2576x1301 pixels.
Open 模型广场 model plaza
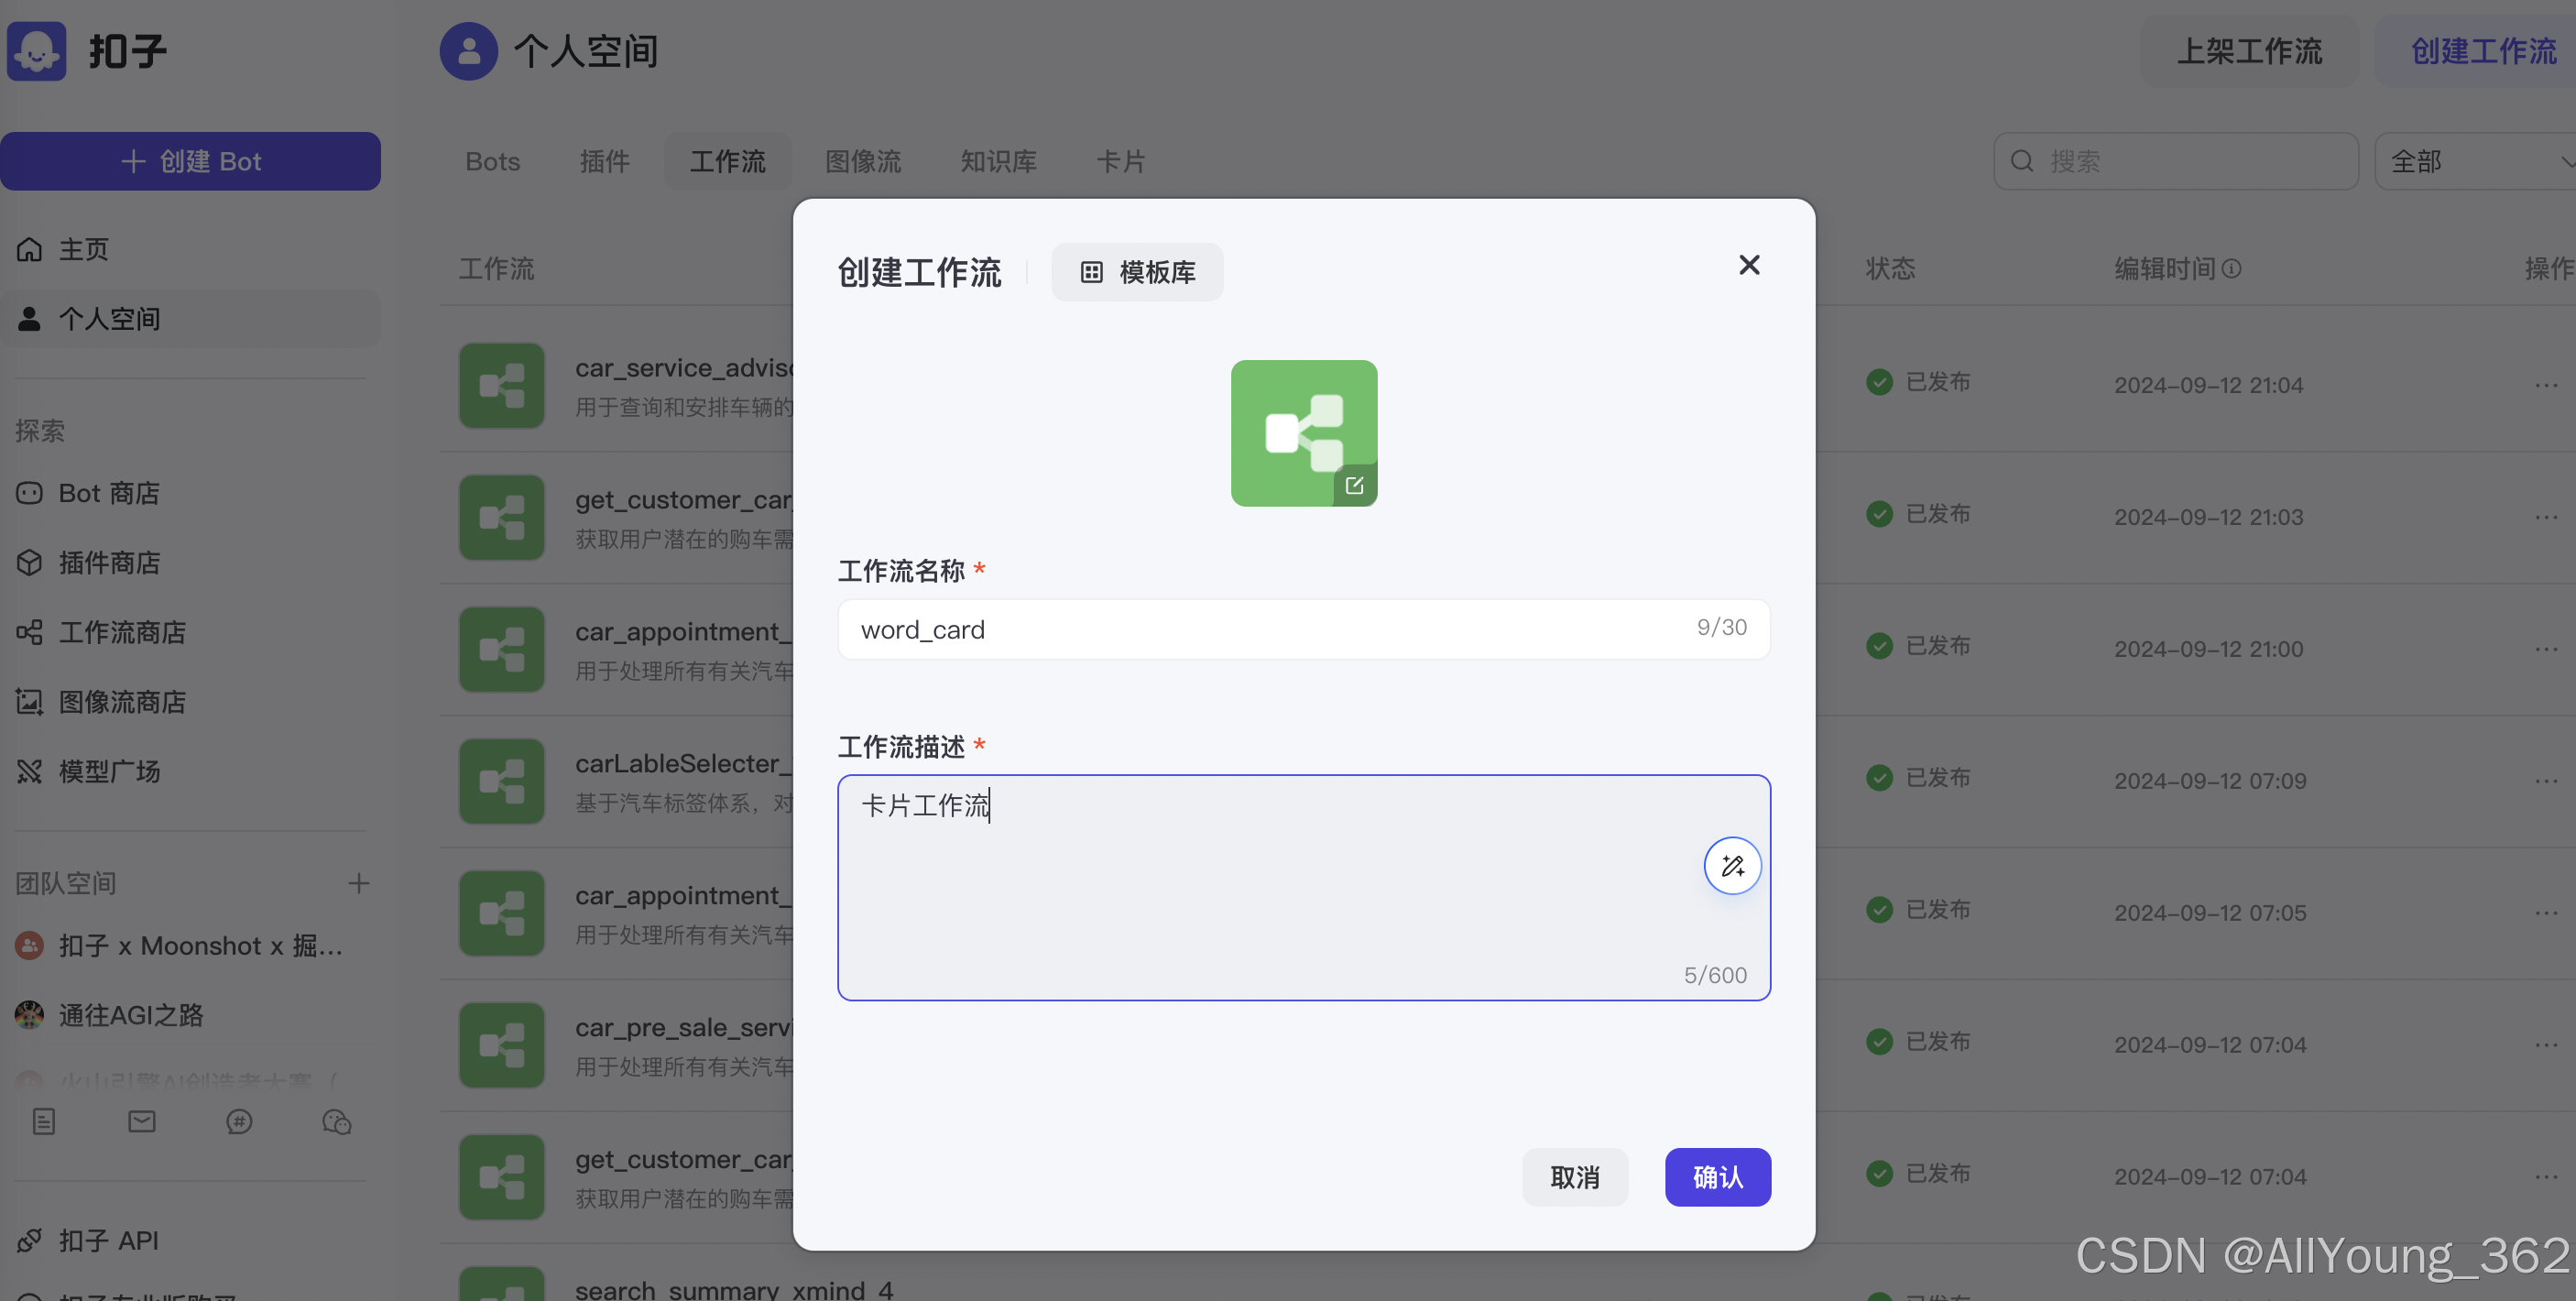pyautogui.click(x=108, y=771)
